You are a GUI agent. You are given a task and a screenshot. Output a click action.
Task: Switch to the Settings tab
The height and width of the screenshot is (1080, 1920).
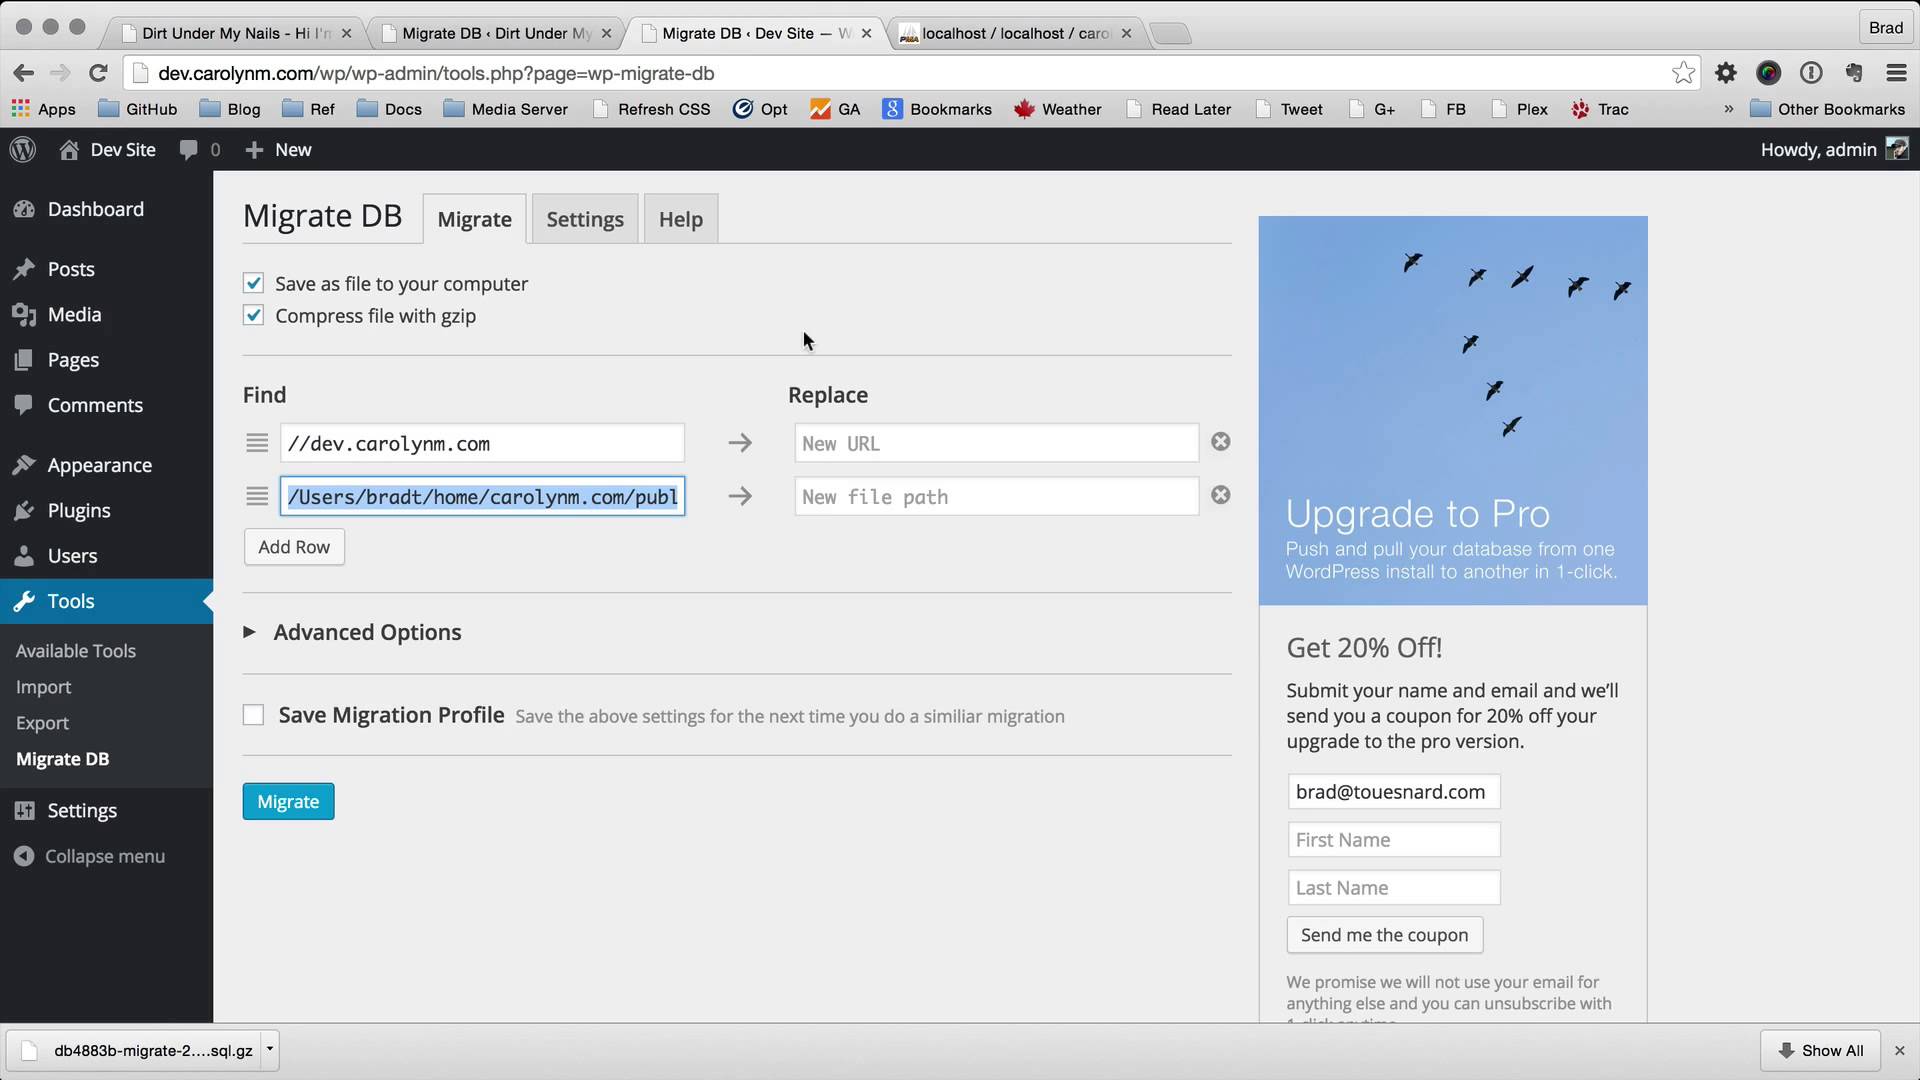point(585,219)
